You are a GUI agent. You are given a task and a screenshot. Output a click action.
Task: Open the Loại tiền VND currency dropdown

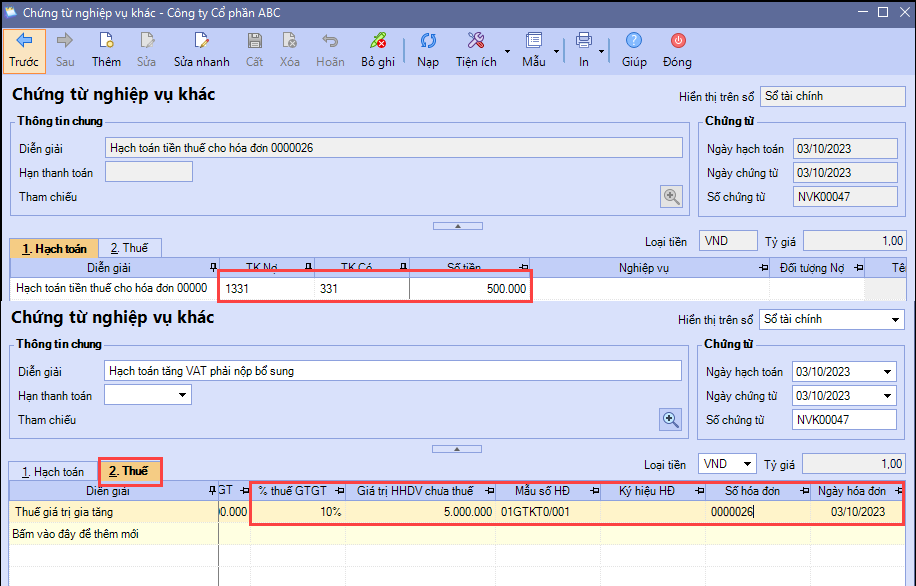[746, 465]
